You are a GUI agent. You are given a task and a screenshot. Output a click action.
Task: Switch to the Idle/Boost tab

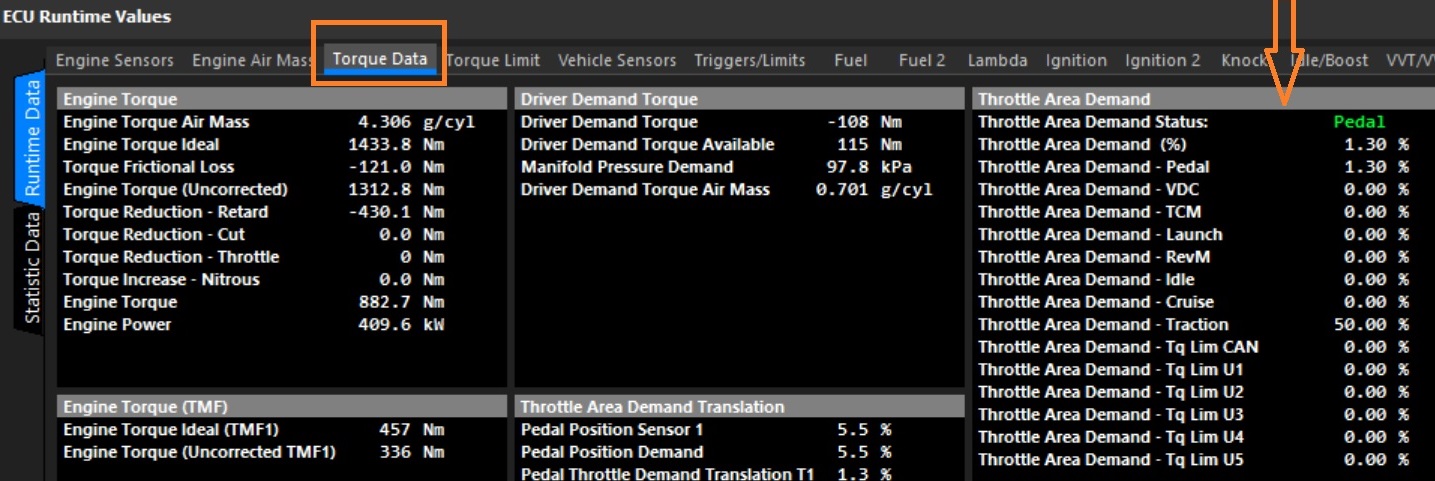[1330, 60]
